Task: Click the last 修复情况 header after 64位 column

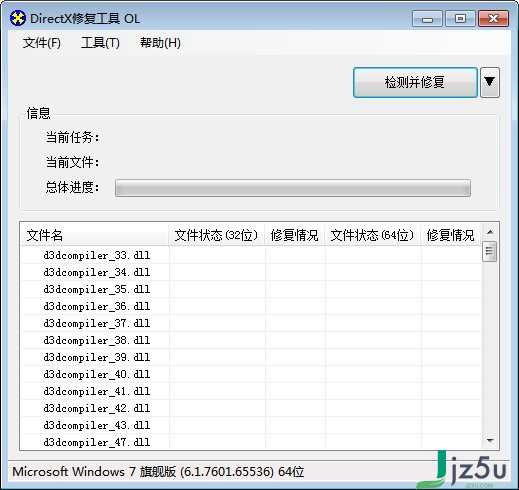Action: click(x=451, y=235)
